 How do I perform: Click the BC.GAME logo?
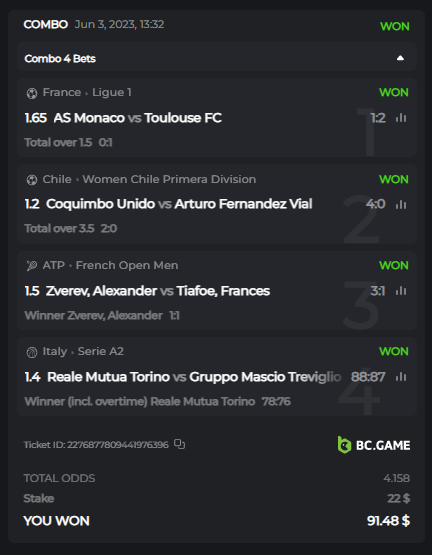coord(374,445)
